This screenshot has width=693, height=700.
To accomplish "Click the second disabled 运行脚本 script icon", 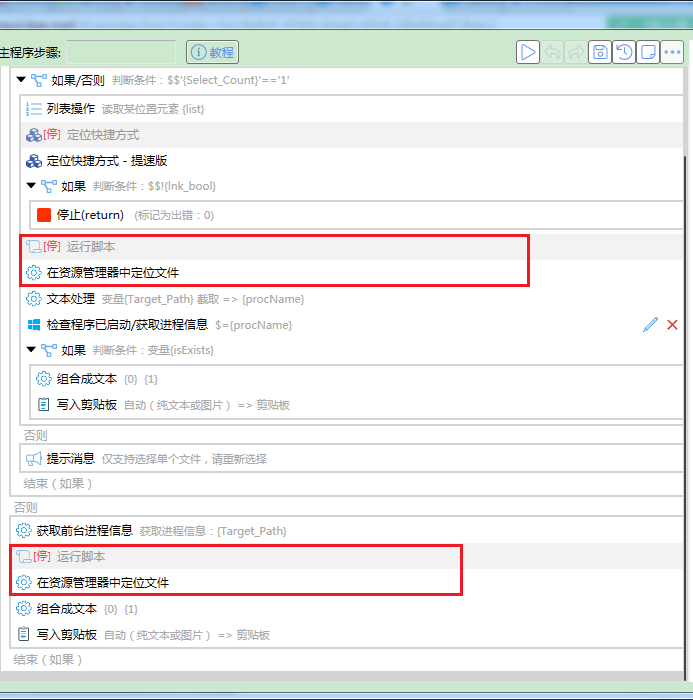I will pos(24,556).
